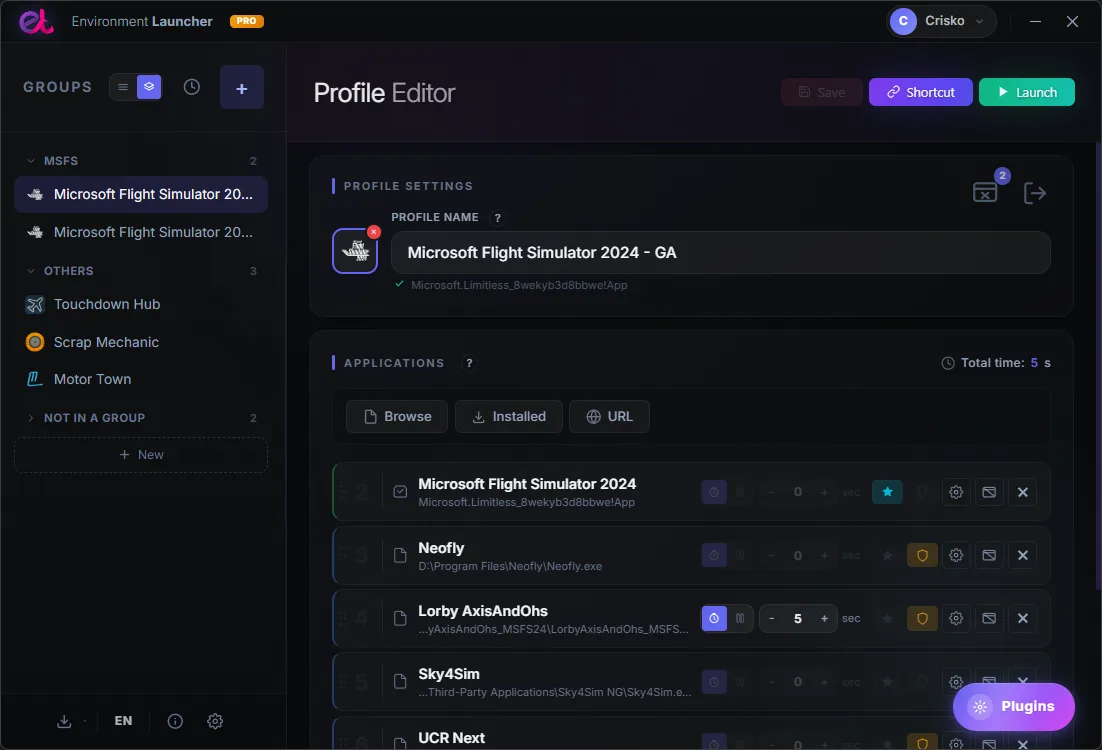Increase Lorby AxisAndOhs delay with plus

[x=824, y=619]
